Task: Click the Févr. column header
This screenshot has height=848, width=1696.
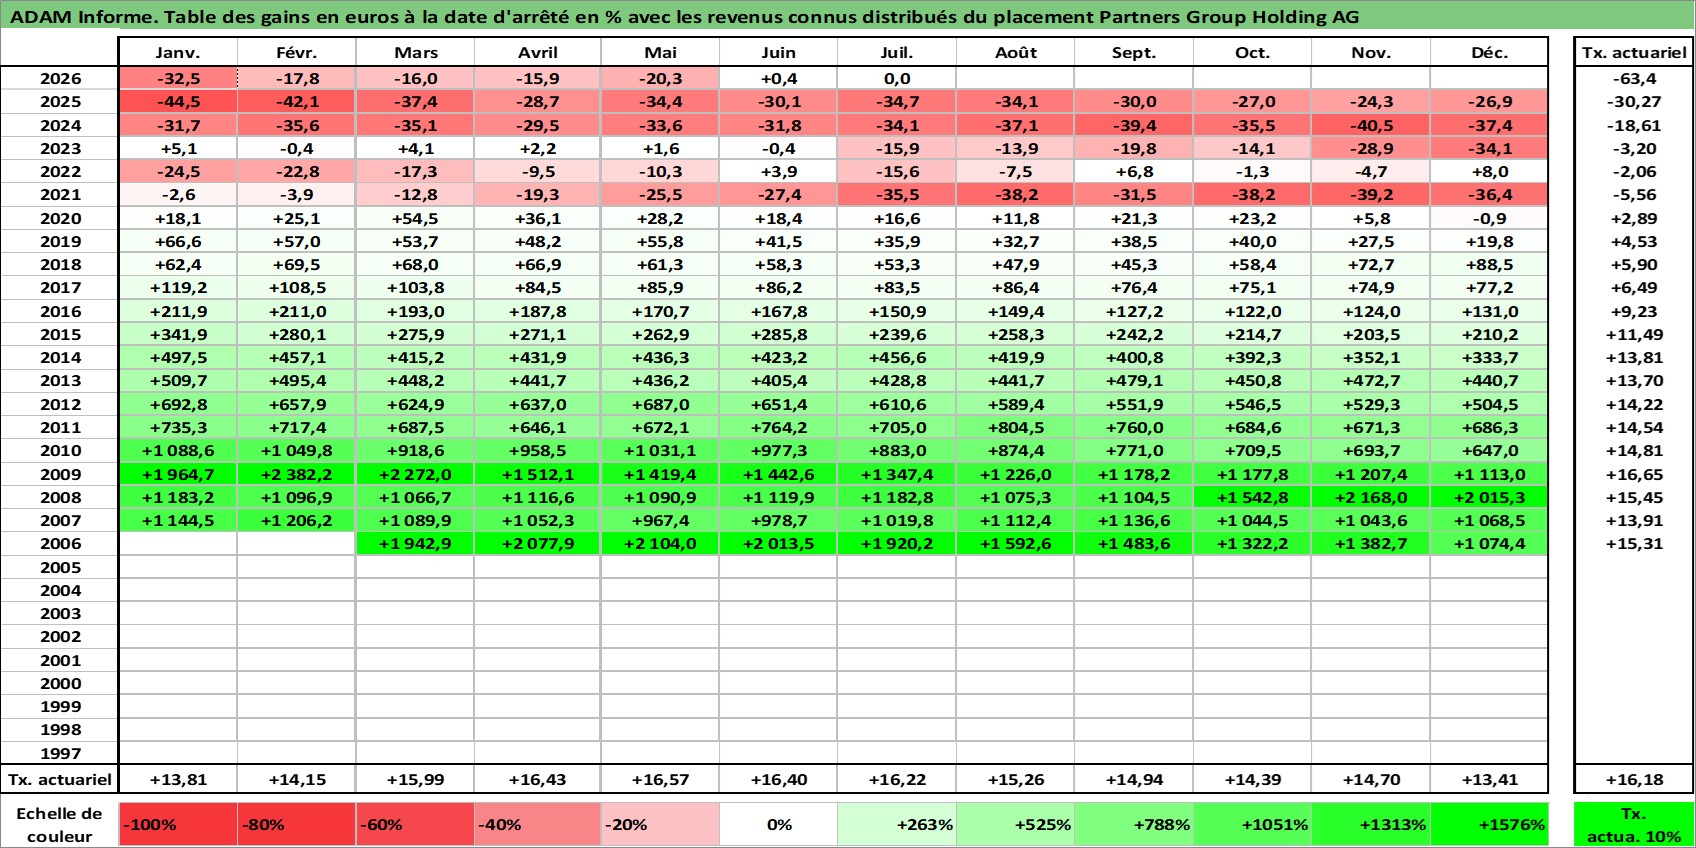Action: (x=297, y=53)
